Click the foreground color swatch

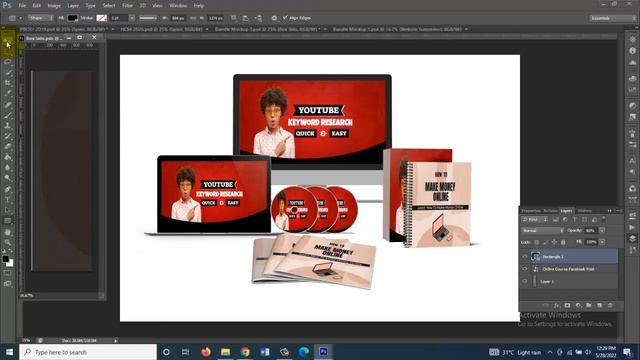(6, 259)
